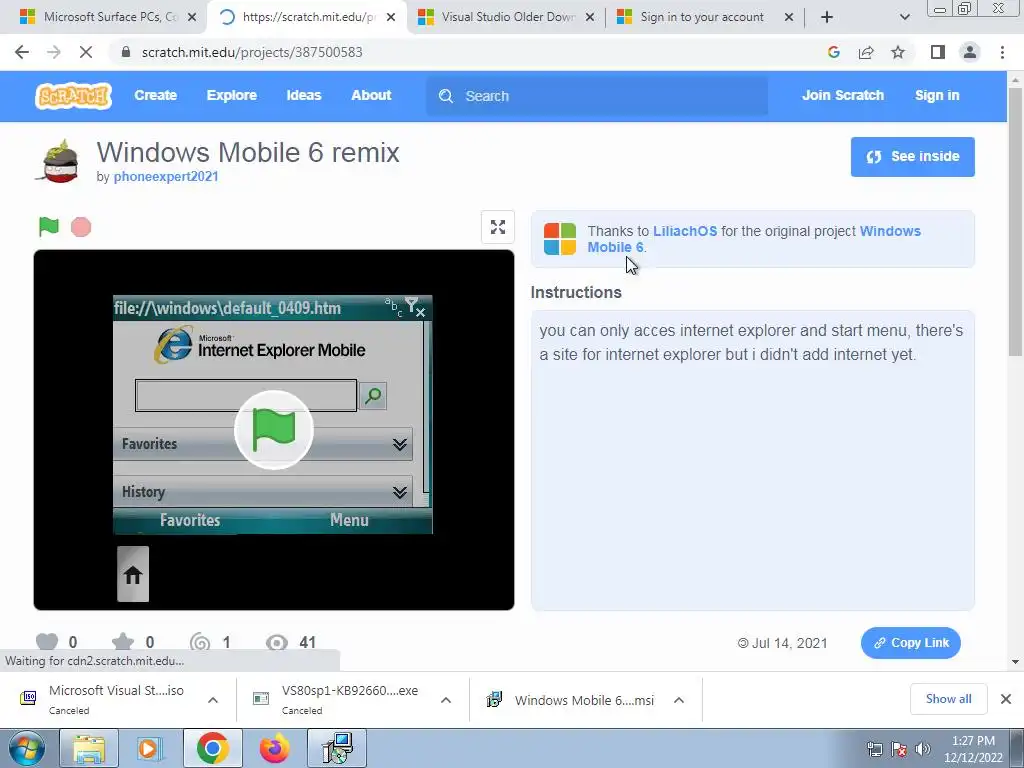Close the Microsoft Surface PCs tab

click(x=192, y=17)
